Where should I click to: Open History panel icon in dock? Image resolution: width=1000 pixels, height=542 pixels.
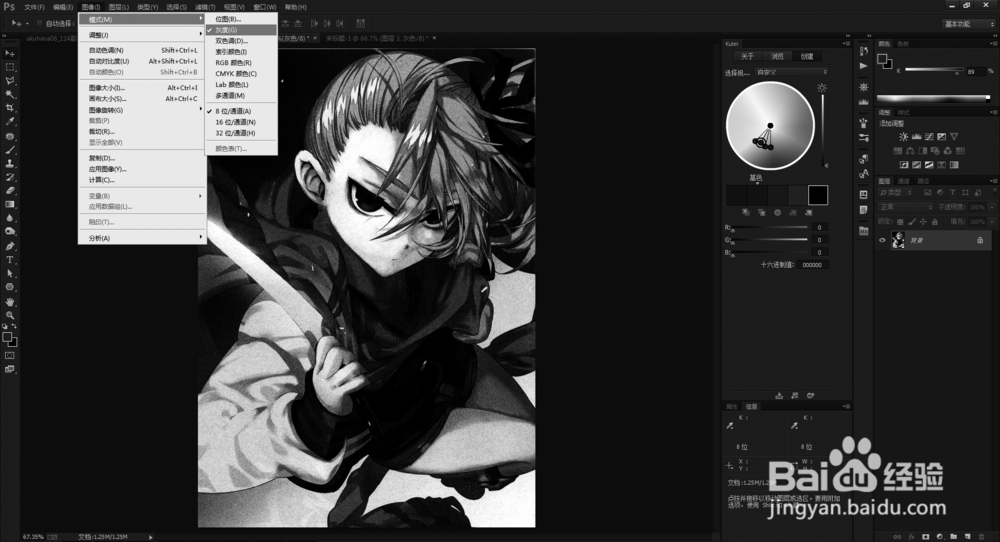coord(864,51)
